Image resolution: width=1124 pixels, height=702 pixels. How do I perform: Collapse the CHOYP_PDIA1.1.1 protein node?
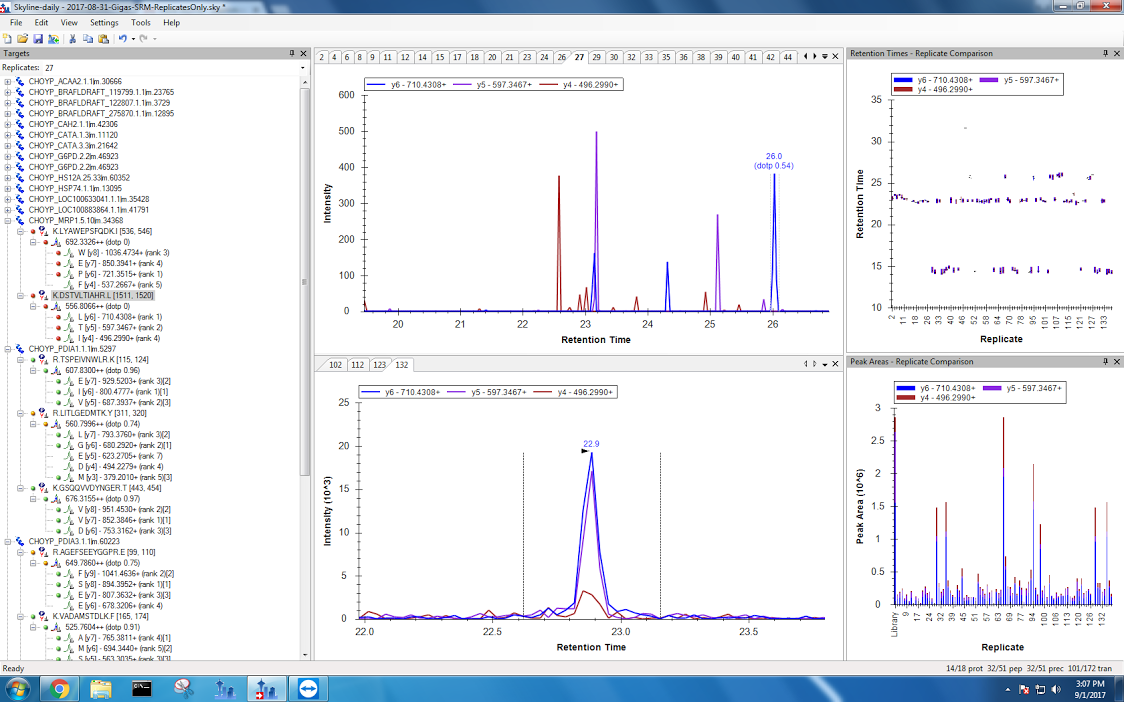tap(8, 349)
